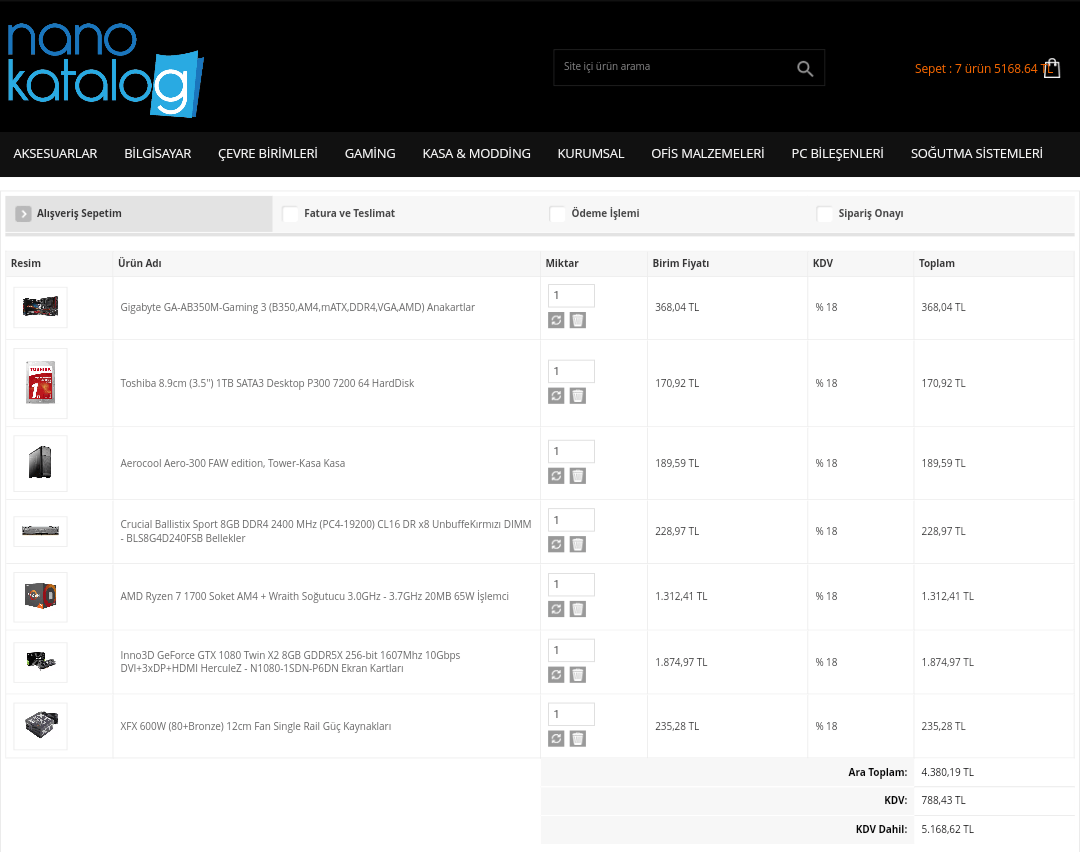Refresh quantity for Inno3D GTX 1080
The width and height of the screenshot is (1080, 852).
[556, 675]
